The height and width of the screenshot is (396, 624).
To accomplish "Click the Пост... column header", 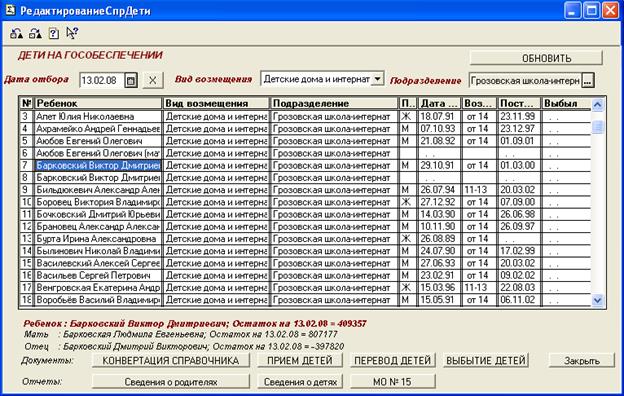I will pos(519,103).
